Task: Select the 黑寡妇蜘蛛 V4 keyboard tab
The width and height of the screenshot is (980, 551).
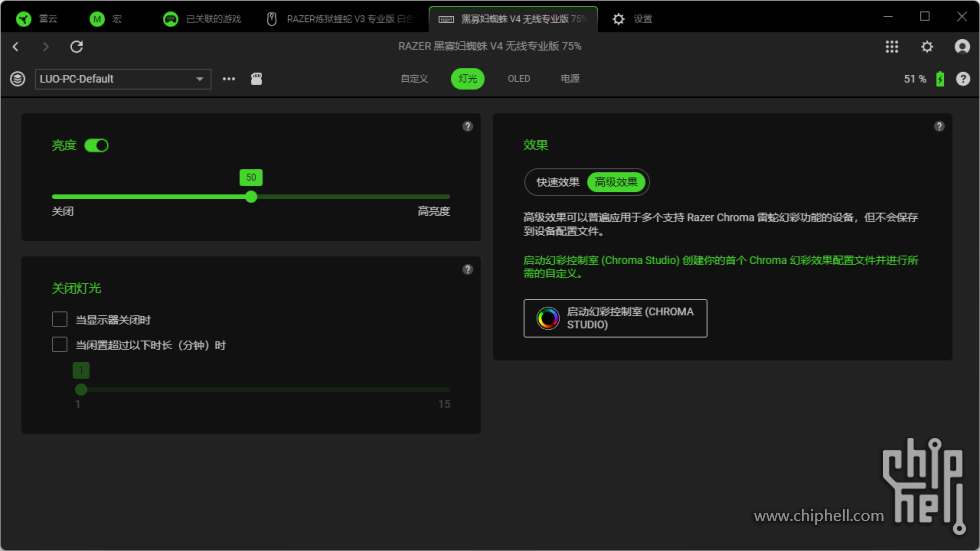Action: pyautogui.click(x=513, y=19)
